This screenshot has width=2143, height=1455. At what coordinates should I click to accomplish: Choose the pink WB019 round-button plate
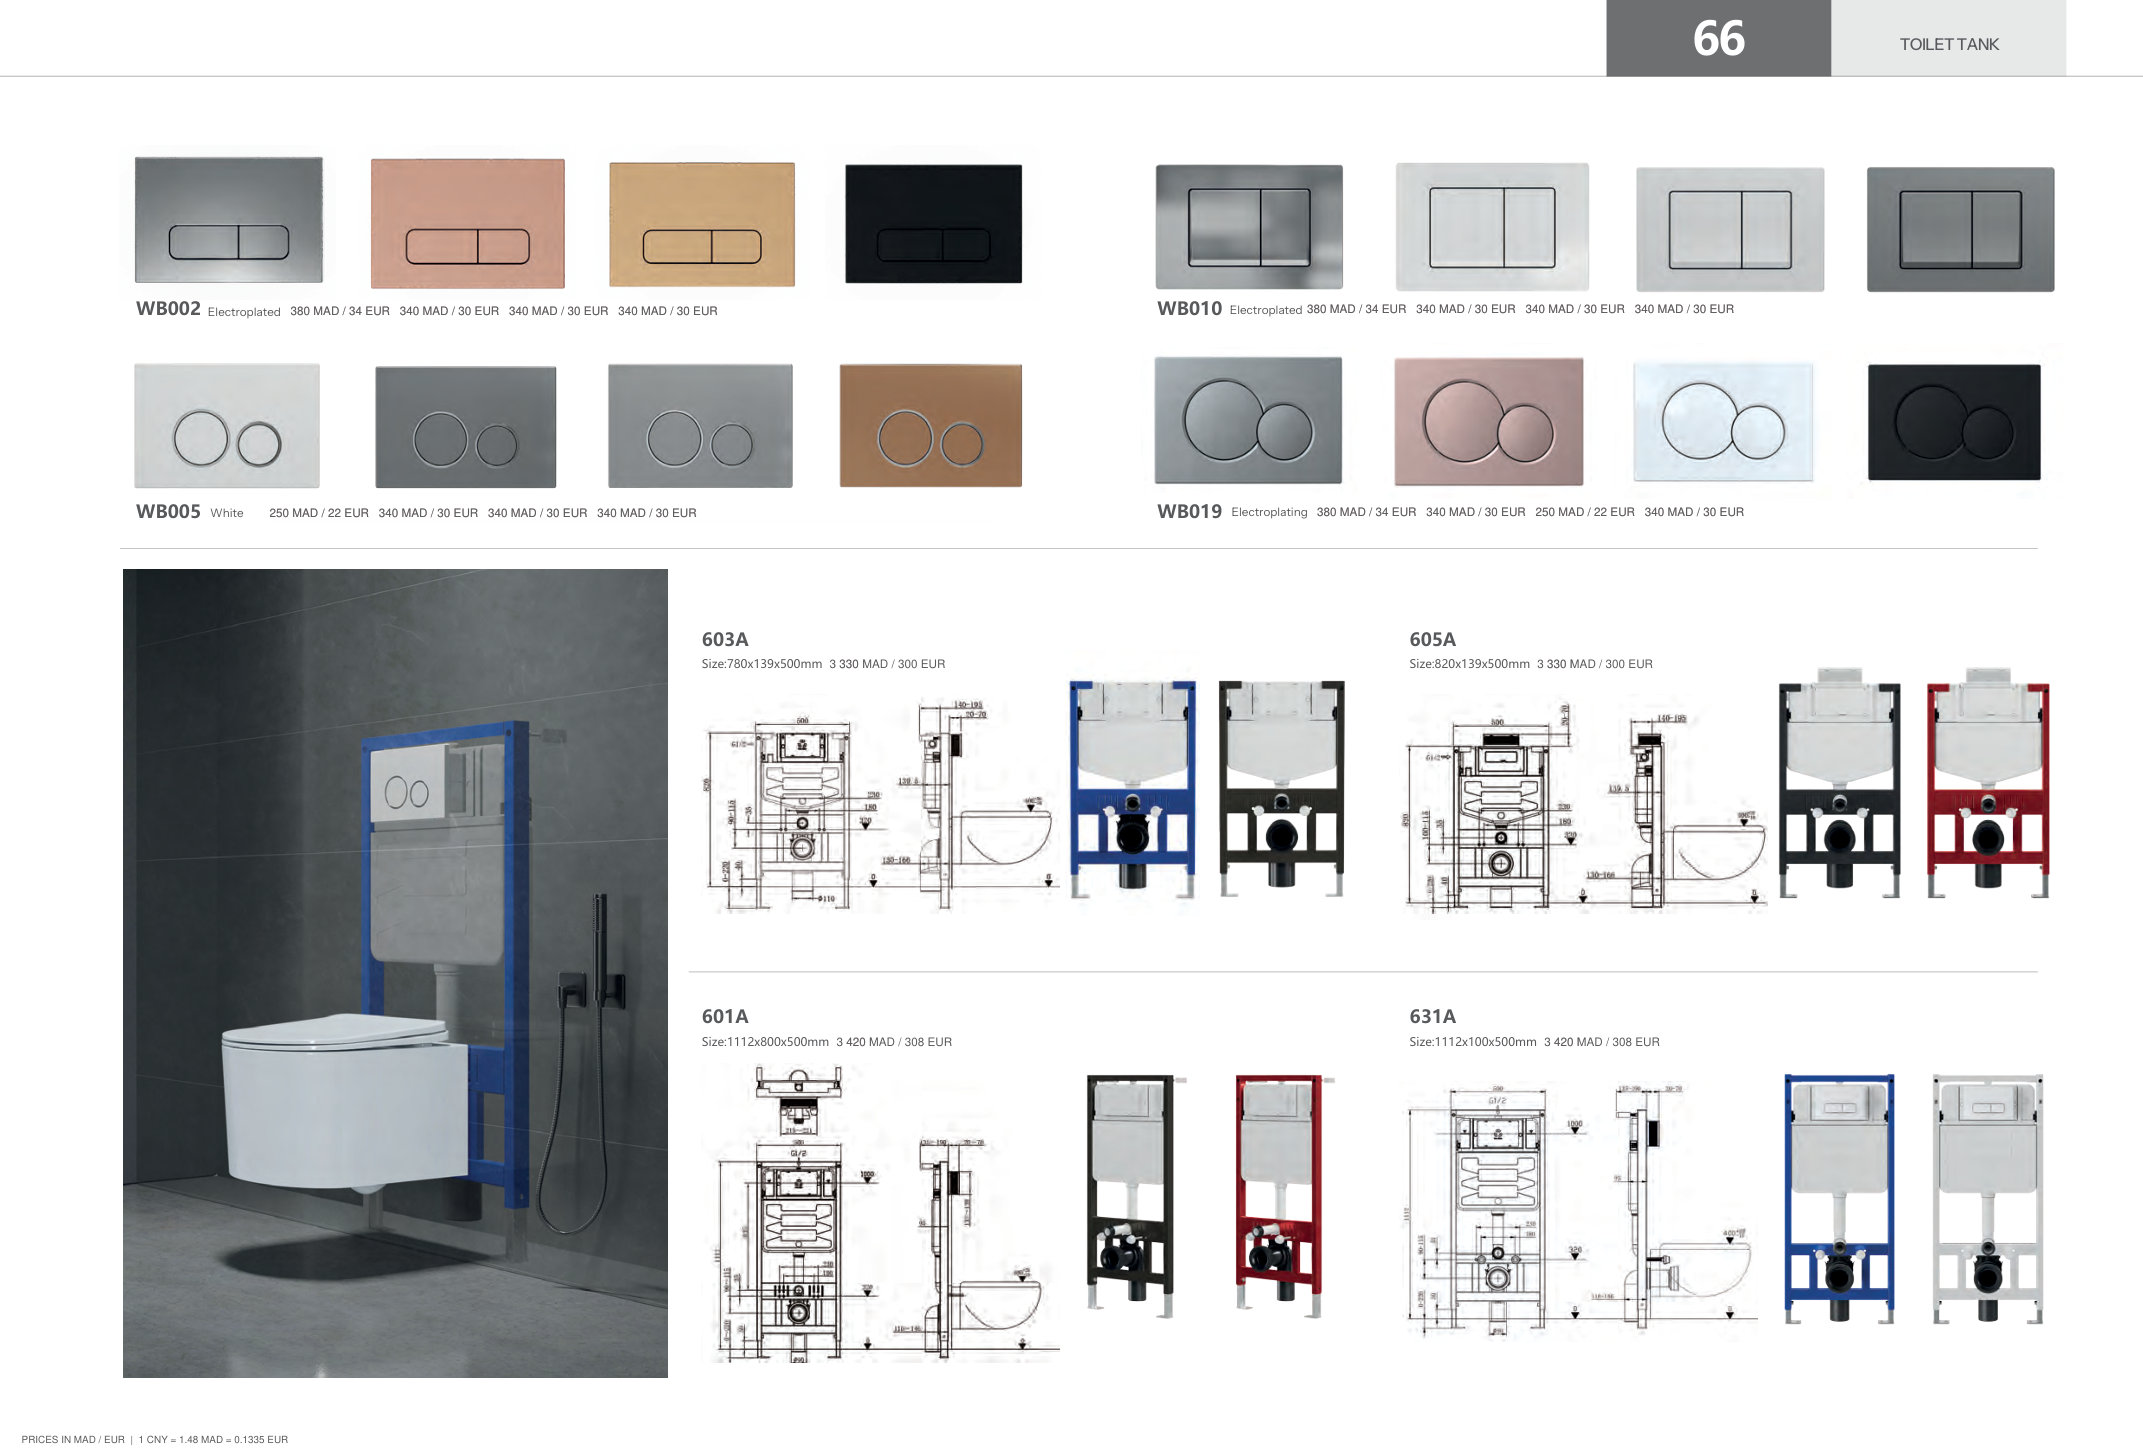click(1489, 421)
